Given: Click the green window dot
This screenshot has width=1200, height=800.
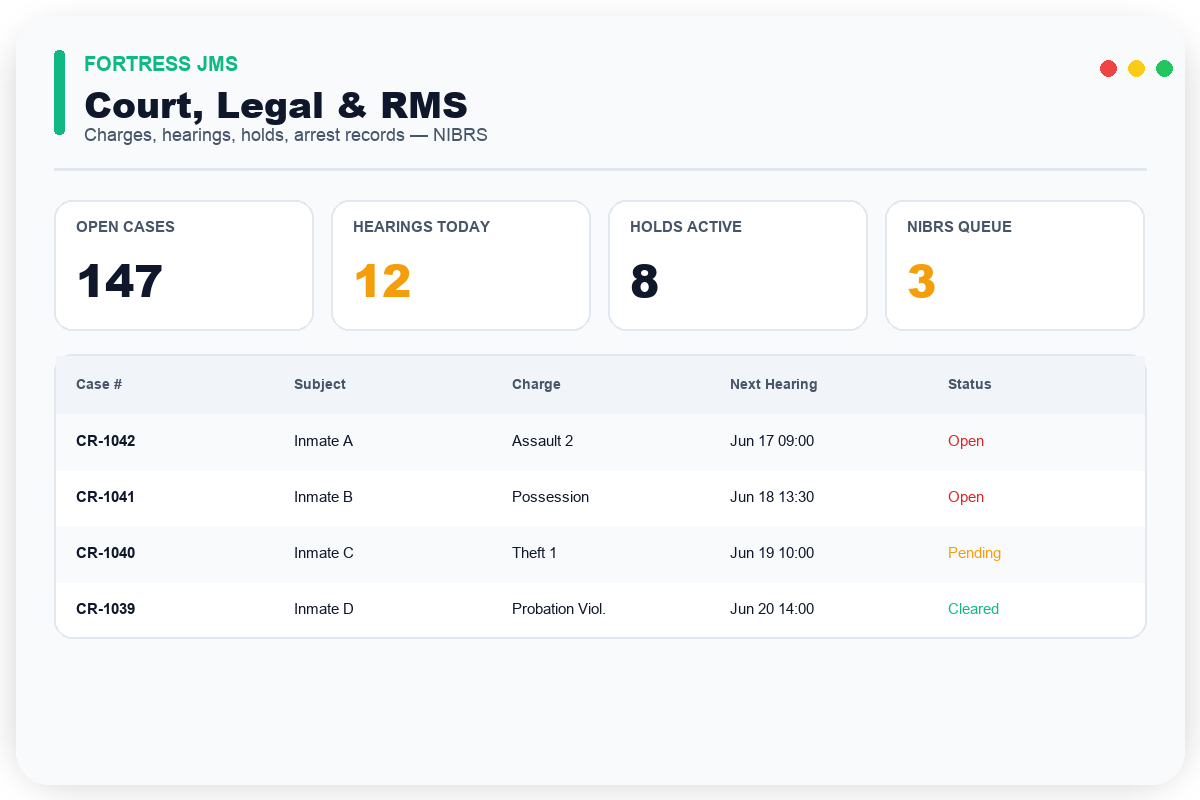Looking at the screenshot, I should point(1164,68).
